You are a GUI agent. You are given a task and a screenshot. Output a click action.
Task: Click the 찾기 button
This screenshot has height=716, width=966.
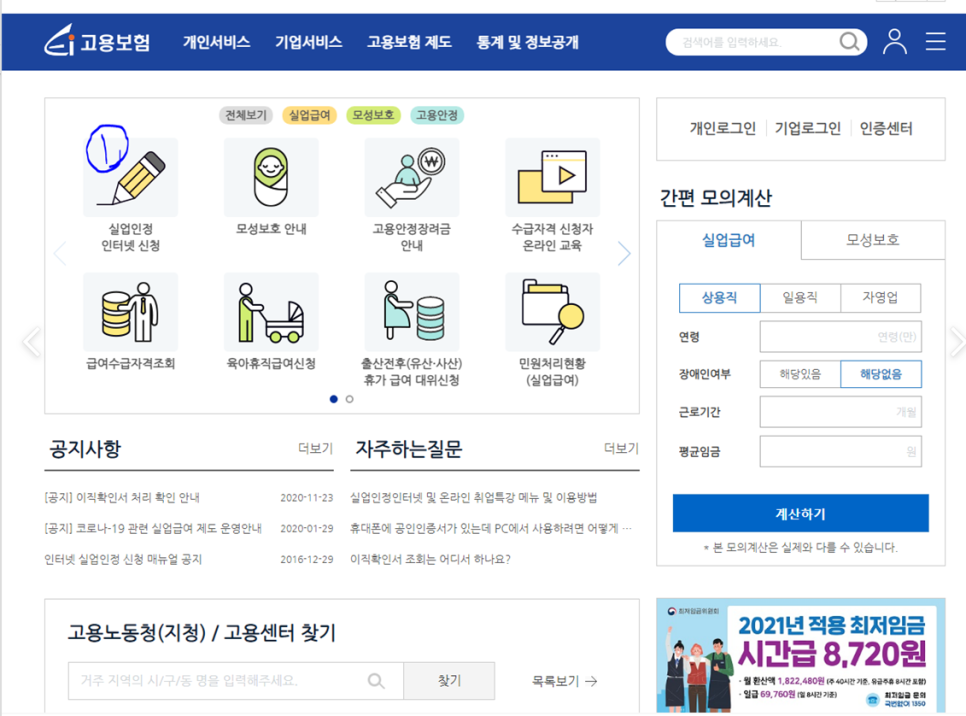click(x=449, y=681)
